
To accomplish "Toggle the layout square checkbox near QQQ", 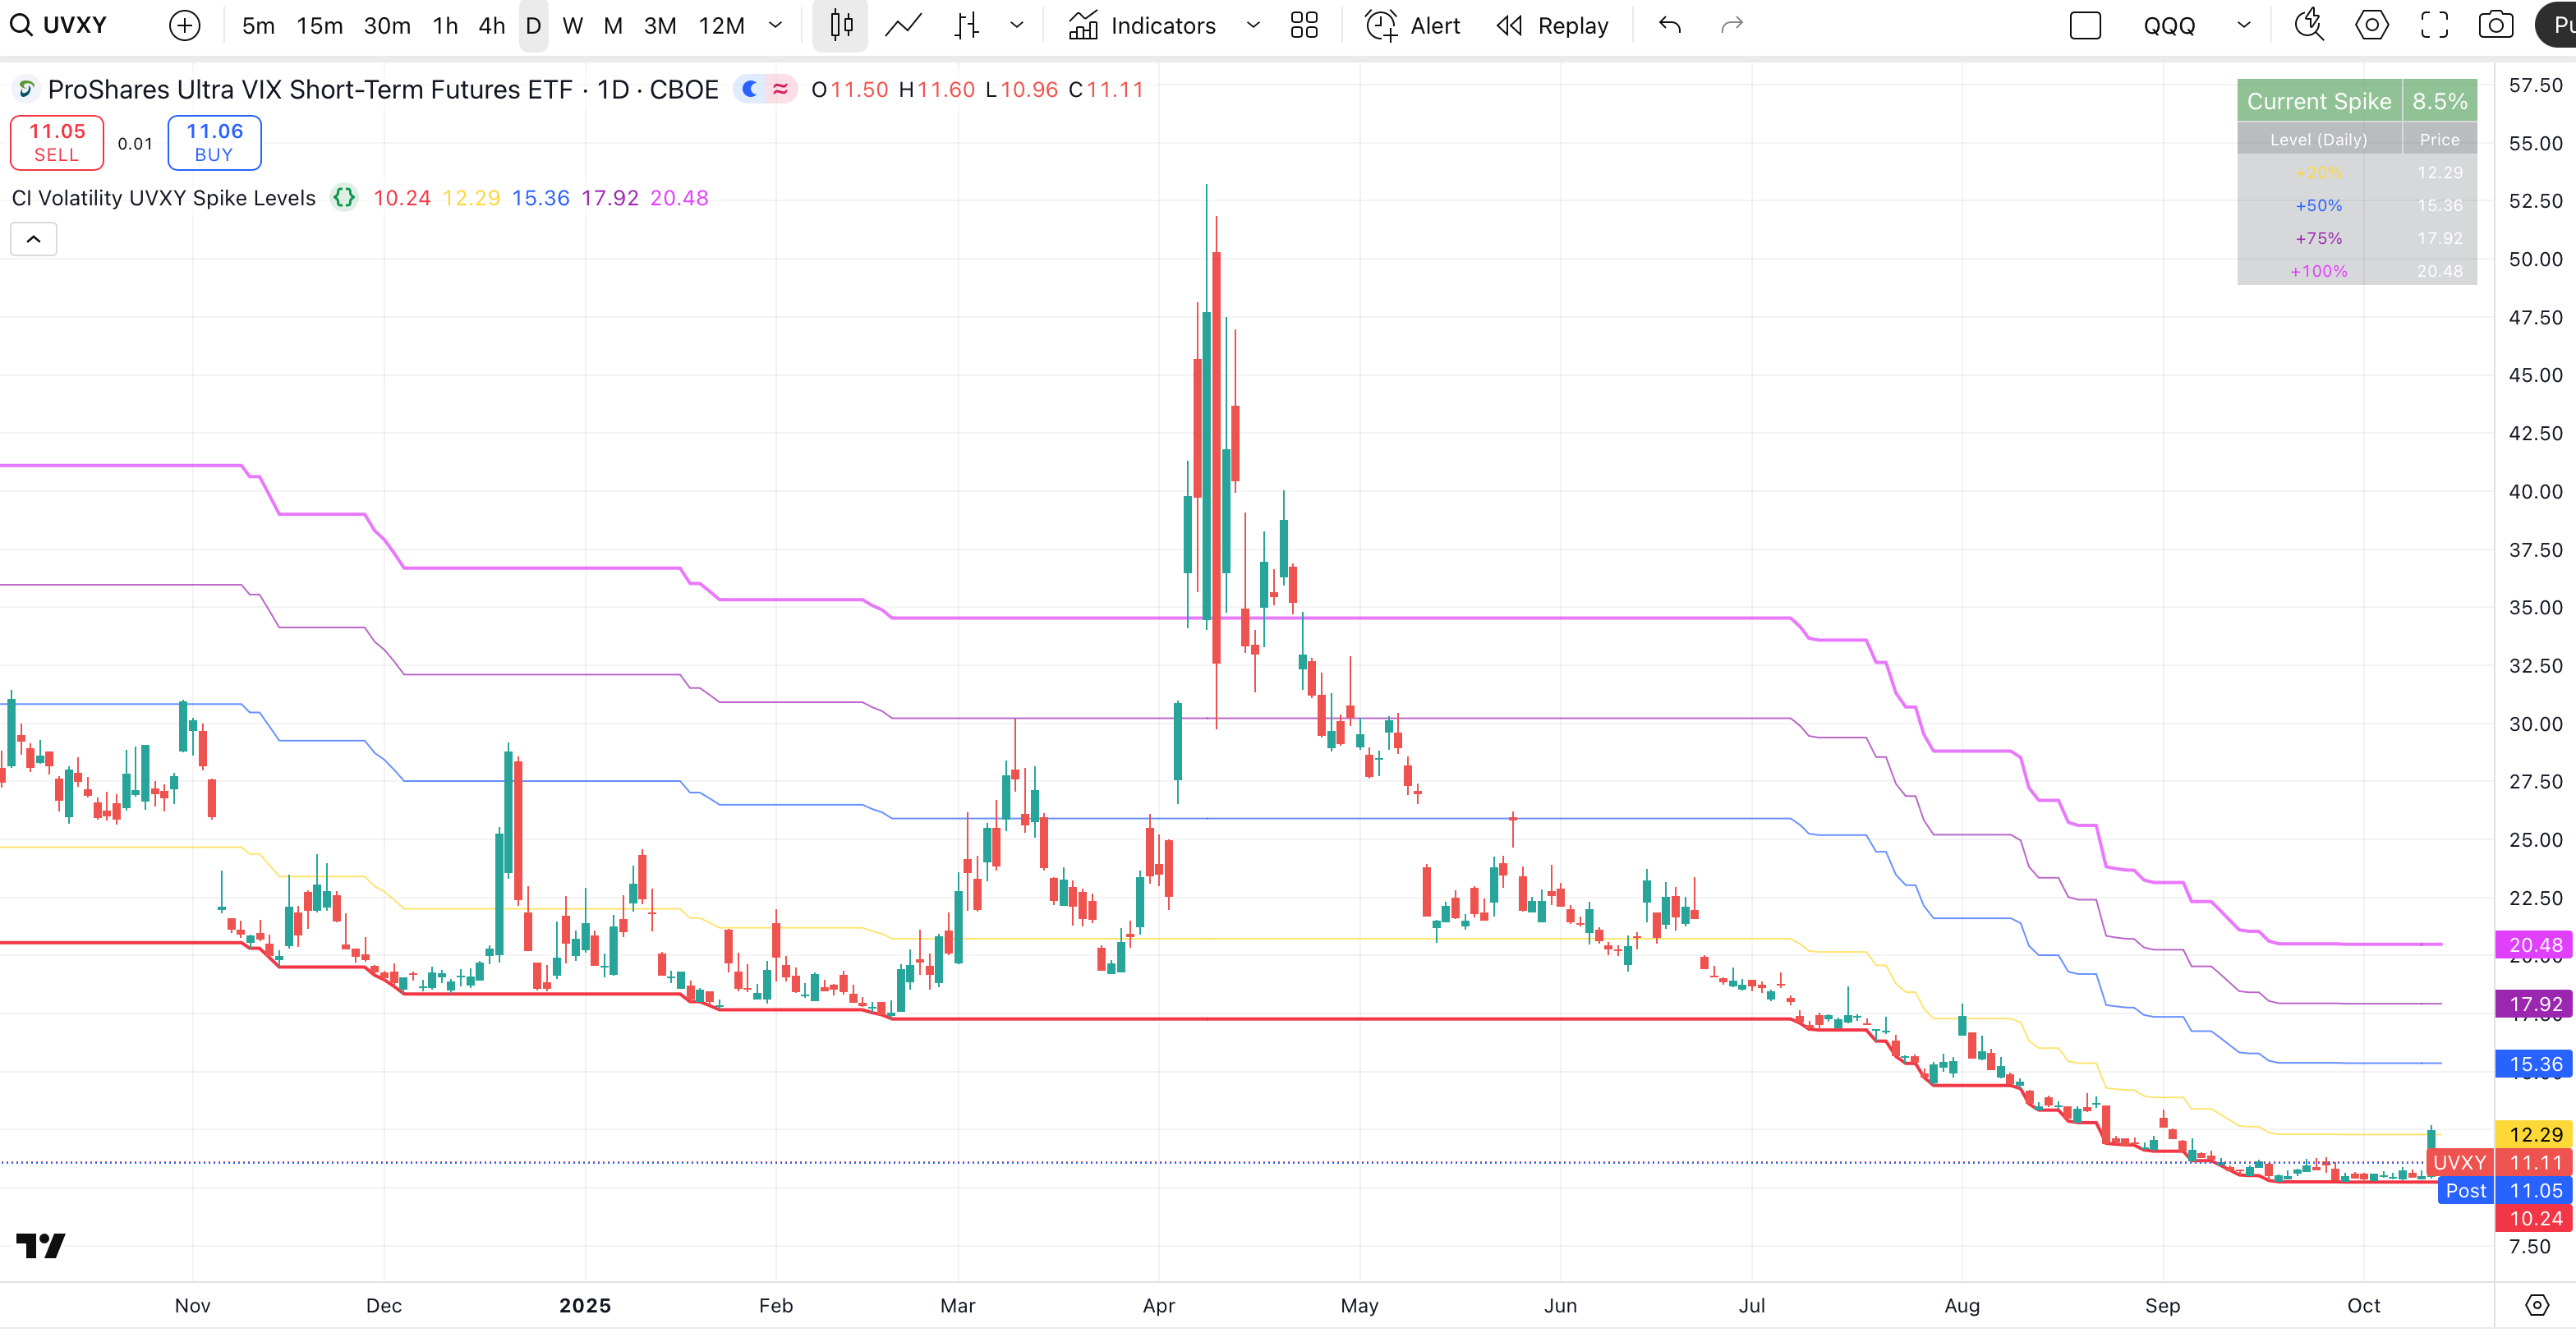I will tap(2085, 26).
